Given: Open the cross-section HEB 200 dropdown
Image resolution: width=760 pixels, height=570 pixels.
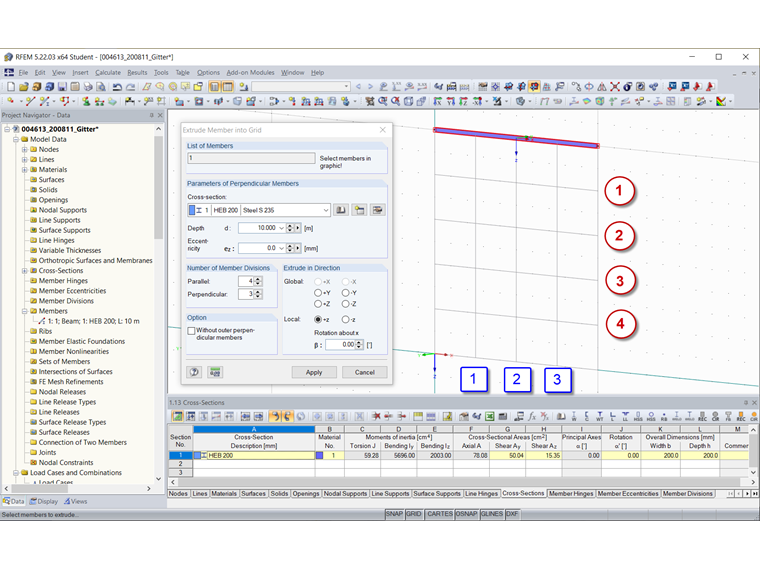Looking at the screenshot, I should pos(326,210).
